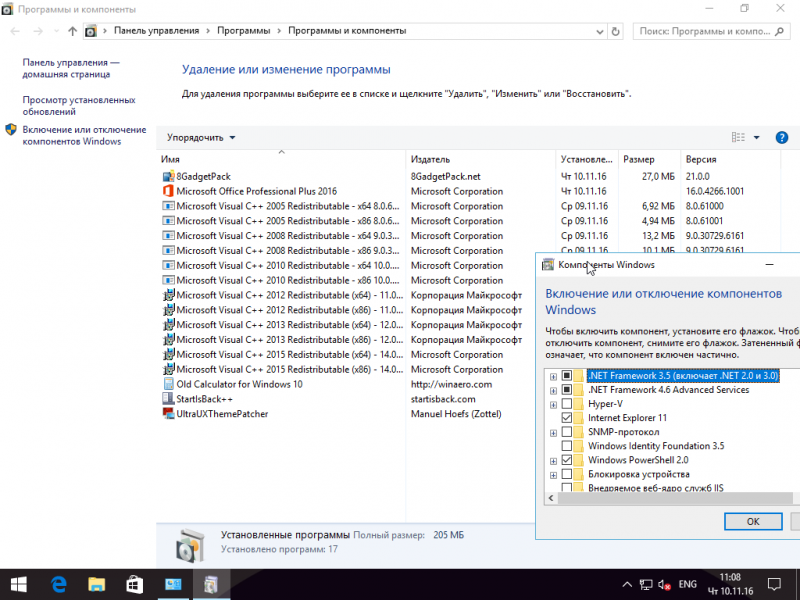Refresh the Programs and Components address bar
800x600 pixels.
(x=616, y=31)
